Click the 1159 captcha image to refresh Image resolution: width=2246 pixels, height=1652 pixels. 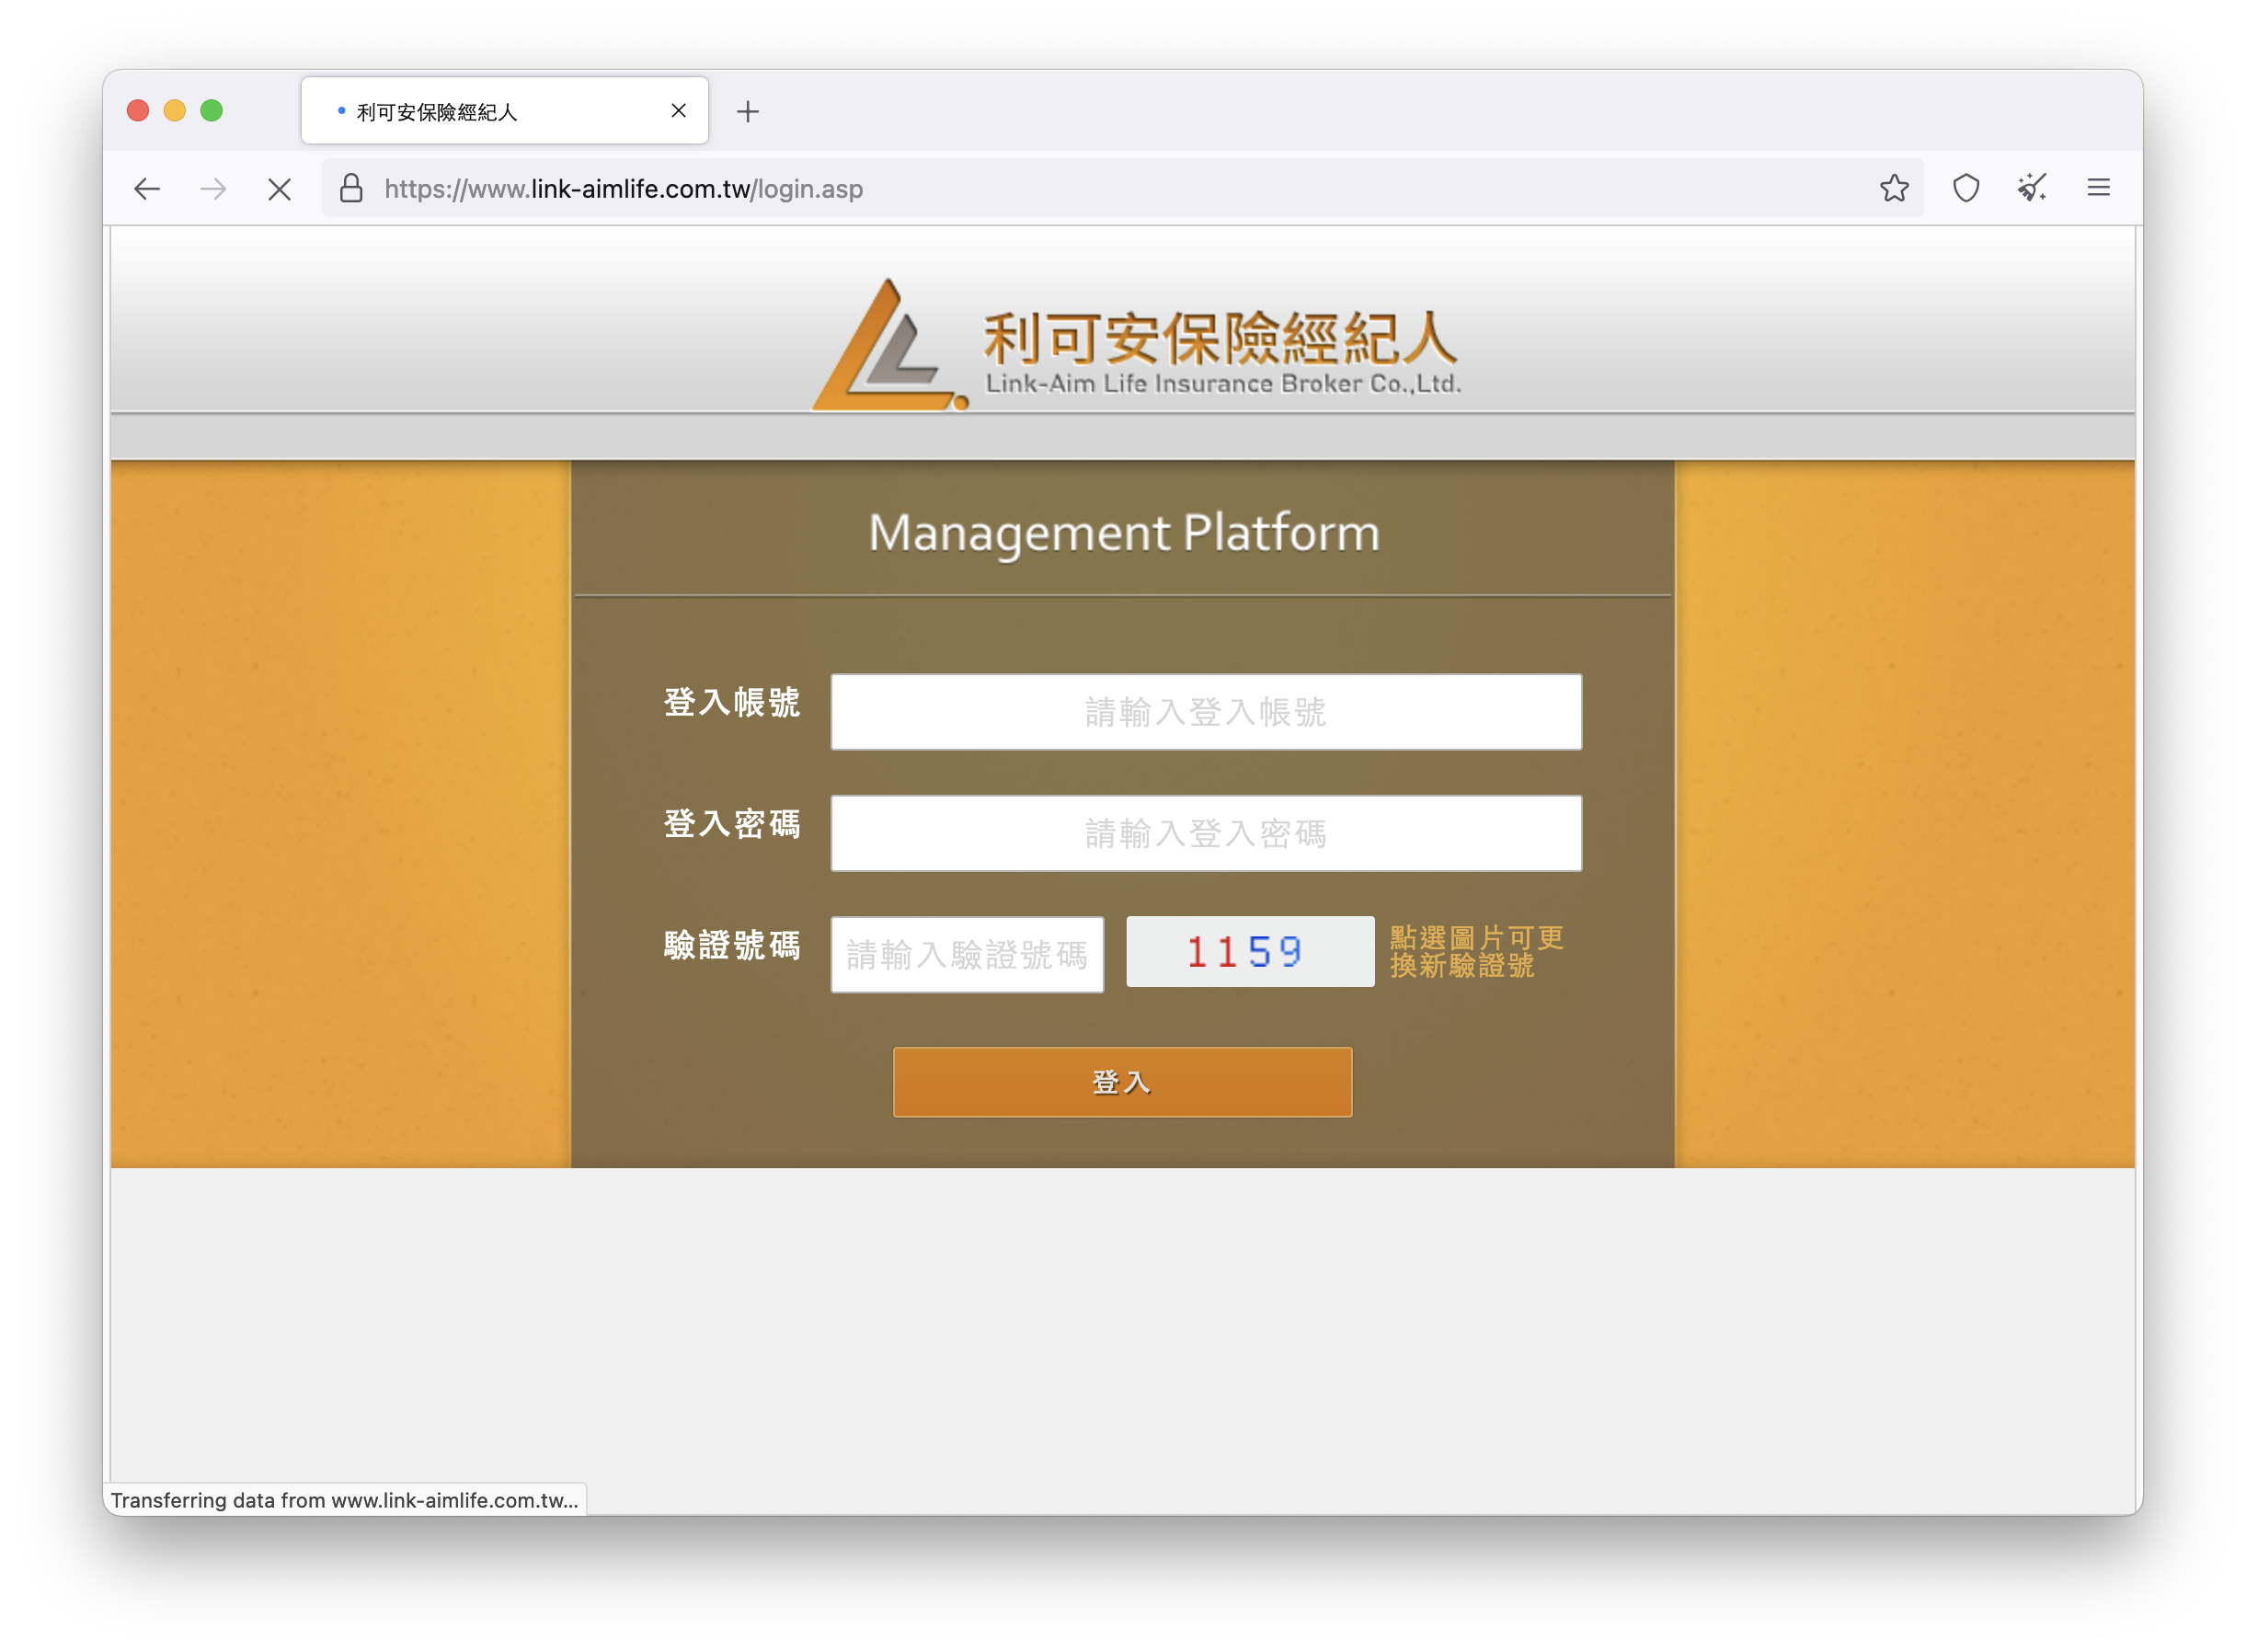[x=1250, y=952]
